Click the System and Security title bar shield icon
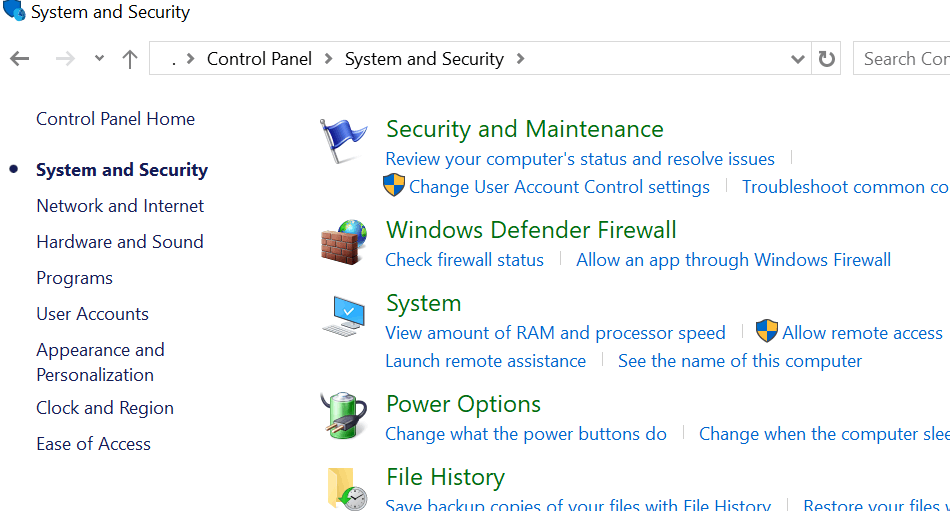950x511 pixels. coord(13,10)
